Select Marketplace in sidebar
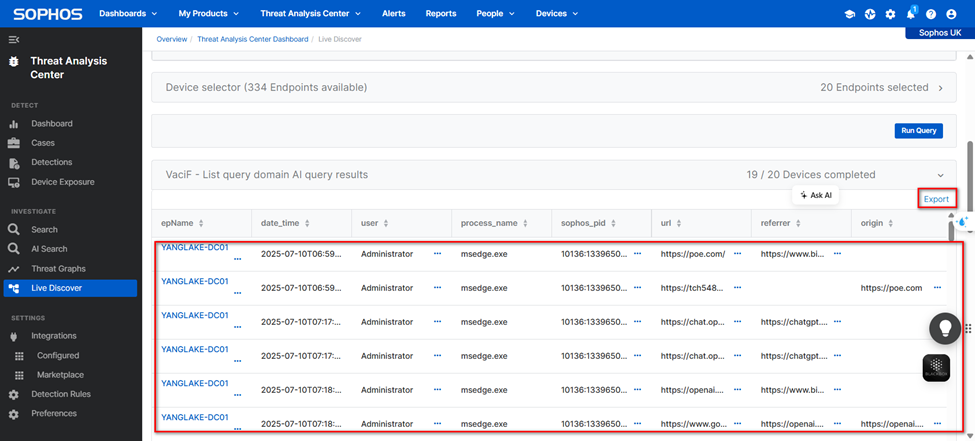 click(x=60, y=375)
